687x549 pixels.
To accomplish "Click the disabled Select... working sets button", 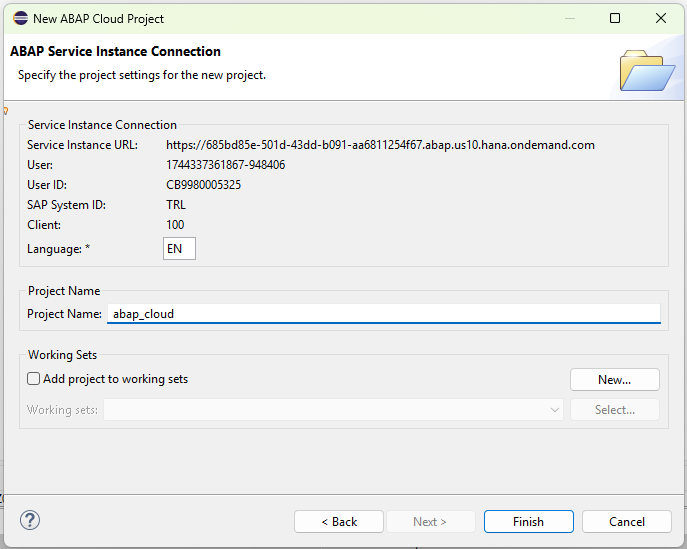I will pyautogui.click(x=615, y=410).
